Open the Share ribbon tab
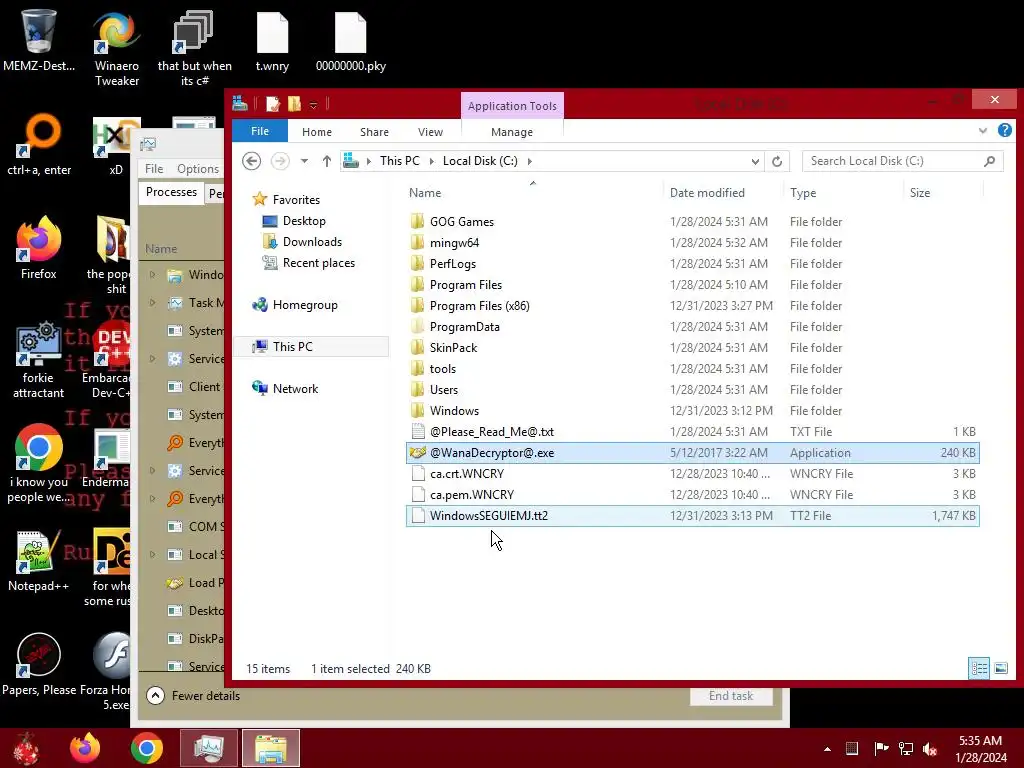Screen dimensions: 1024x768 click(374, 132)
